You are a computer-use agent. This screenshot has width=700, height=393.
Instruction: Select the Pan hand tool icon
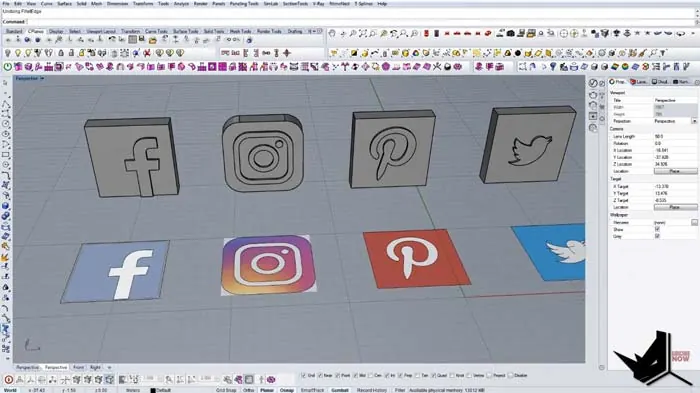click(332, 33)
